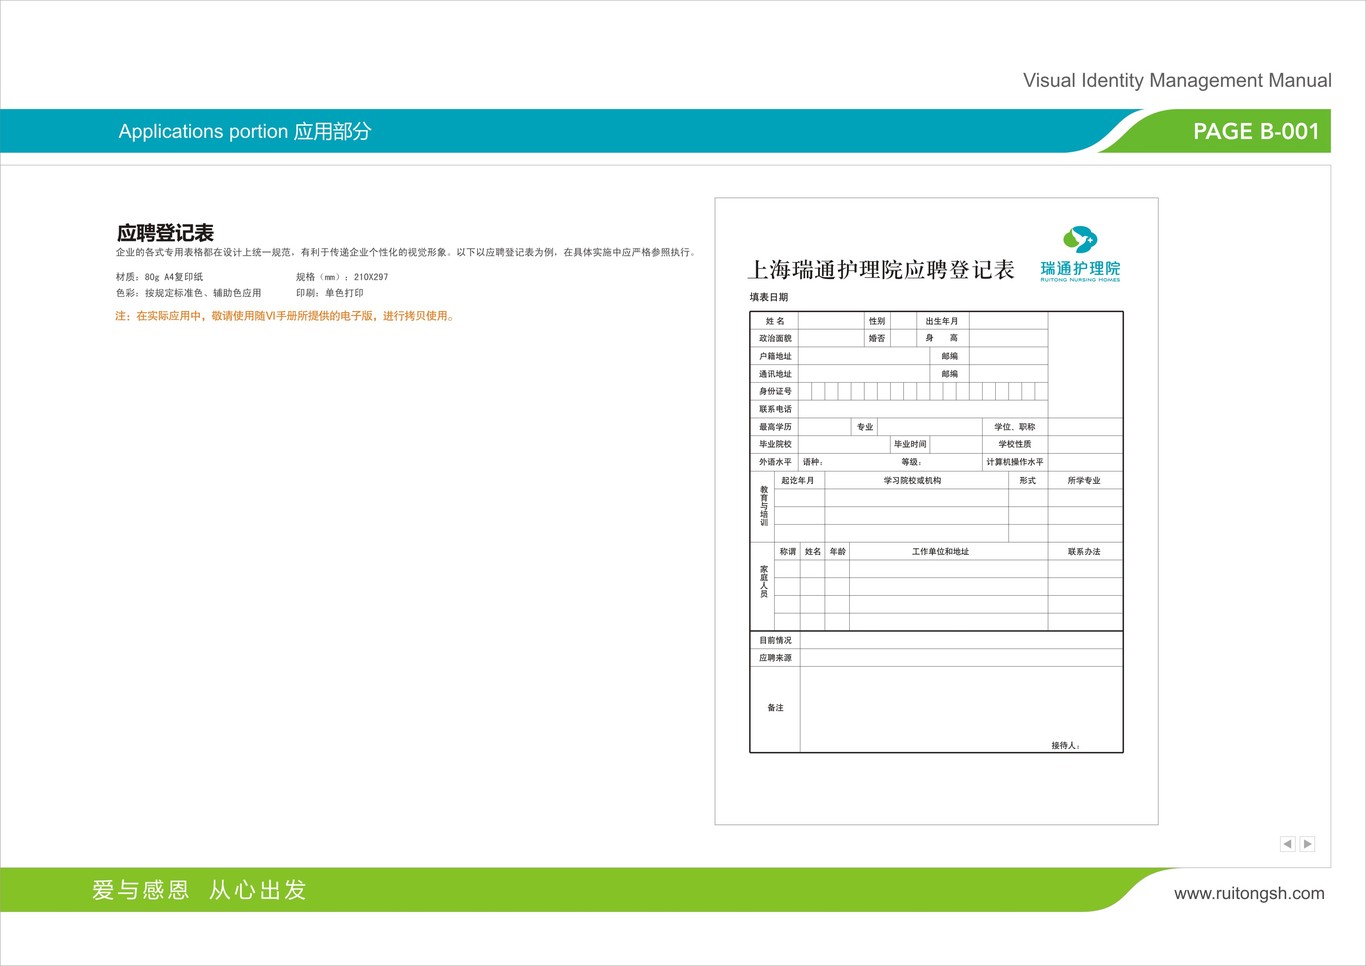Click the 性别 cell in the form
This screenshot has height=966, width=1366.
(877, 321)
